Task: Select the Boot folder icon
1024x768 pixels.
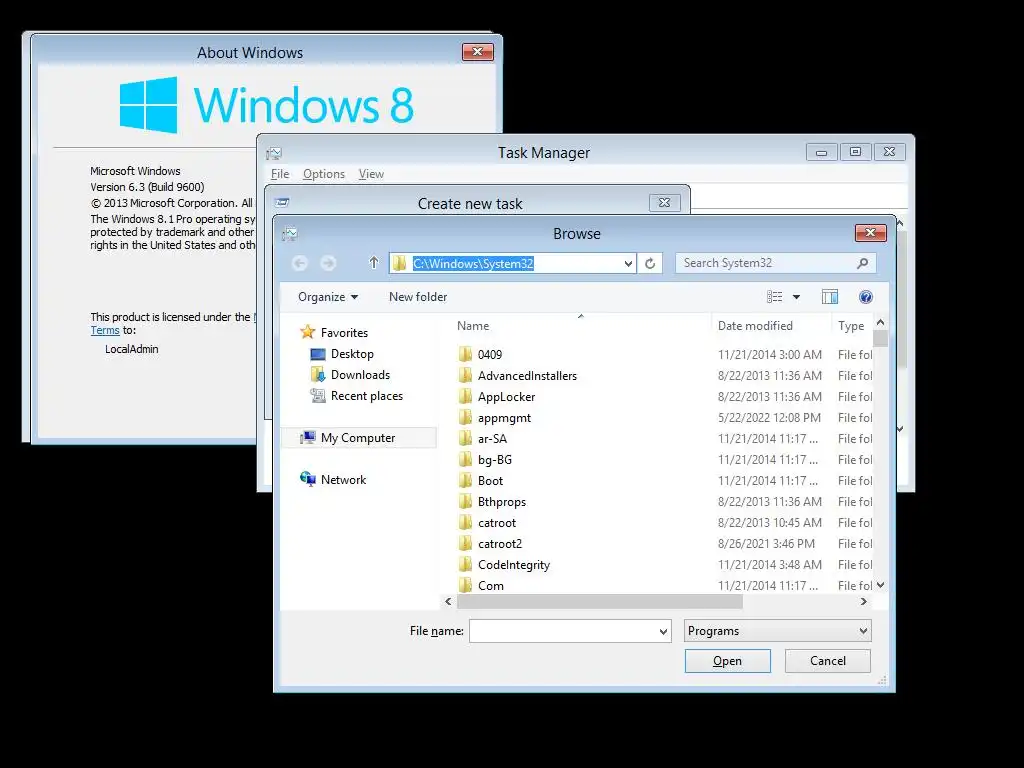Action: [x=465, y=481]
